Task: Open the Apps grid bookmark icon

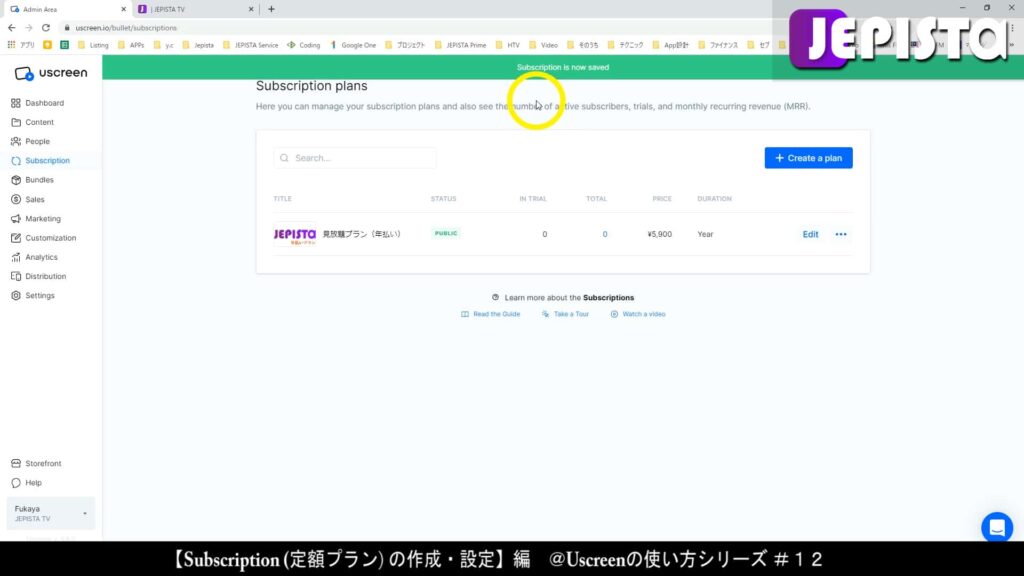Action: click(x=11, y=45)
